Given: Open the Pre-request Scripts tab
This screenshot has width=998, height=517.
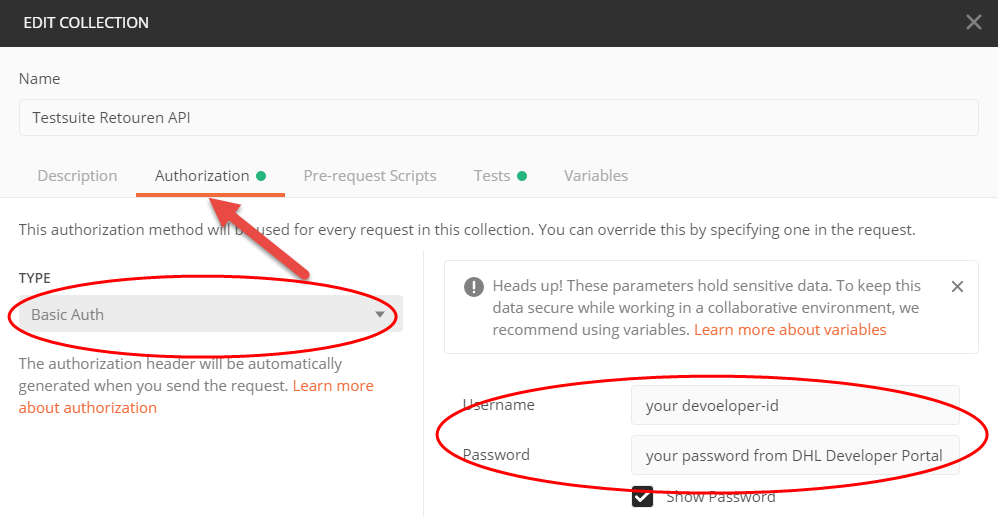Looking at the screenshot, I should click(x=370, y=176).
